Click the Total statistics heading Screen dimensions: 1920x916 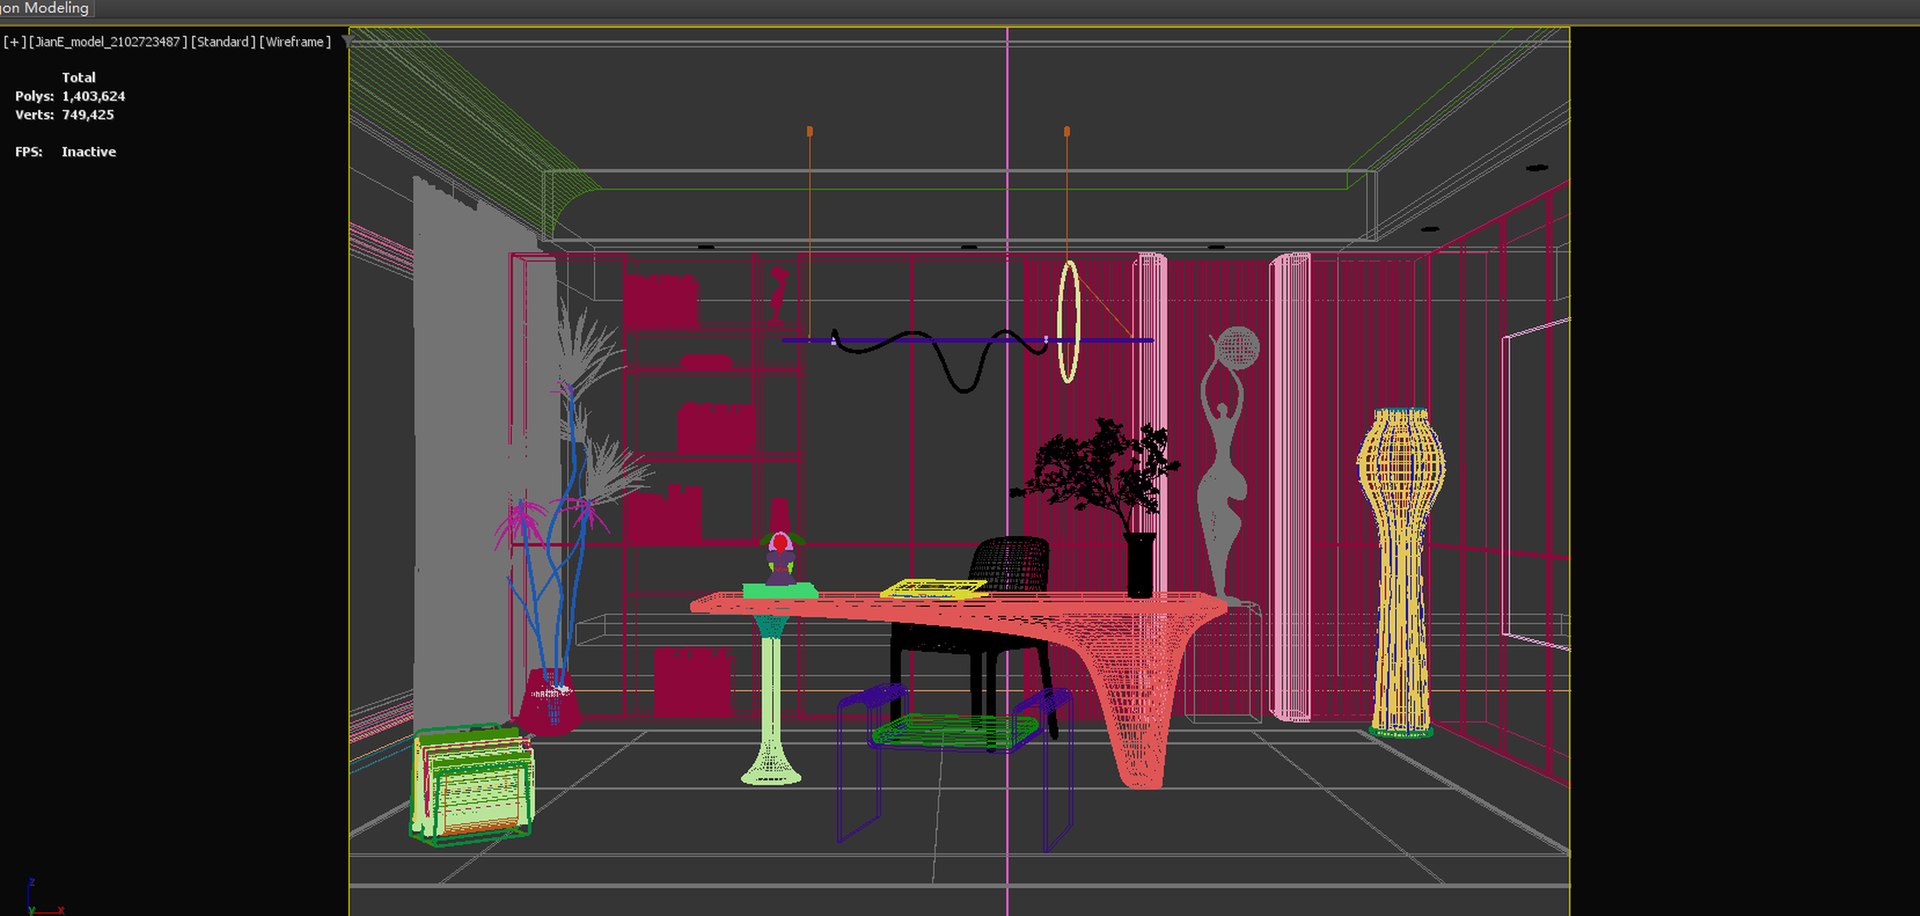click(79, 77)
